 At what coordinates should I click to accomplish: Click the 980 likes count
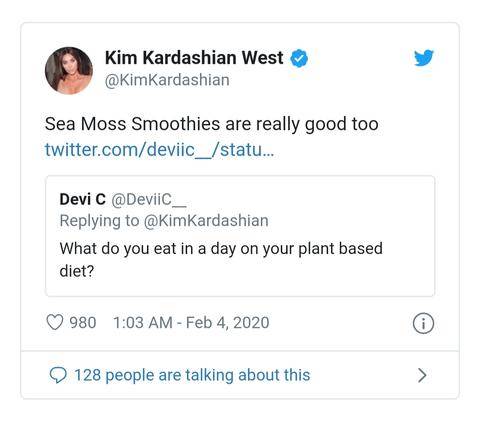click(83, 323)
